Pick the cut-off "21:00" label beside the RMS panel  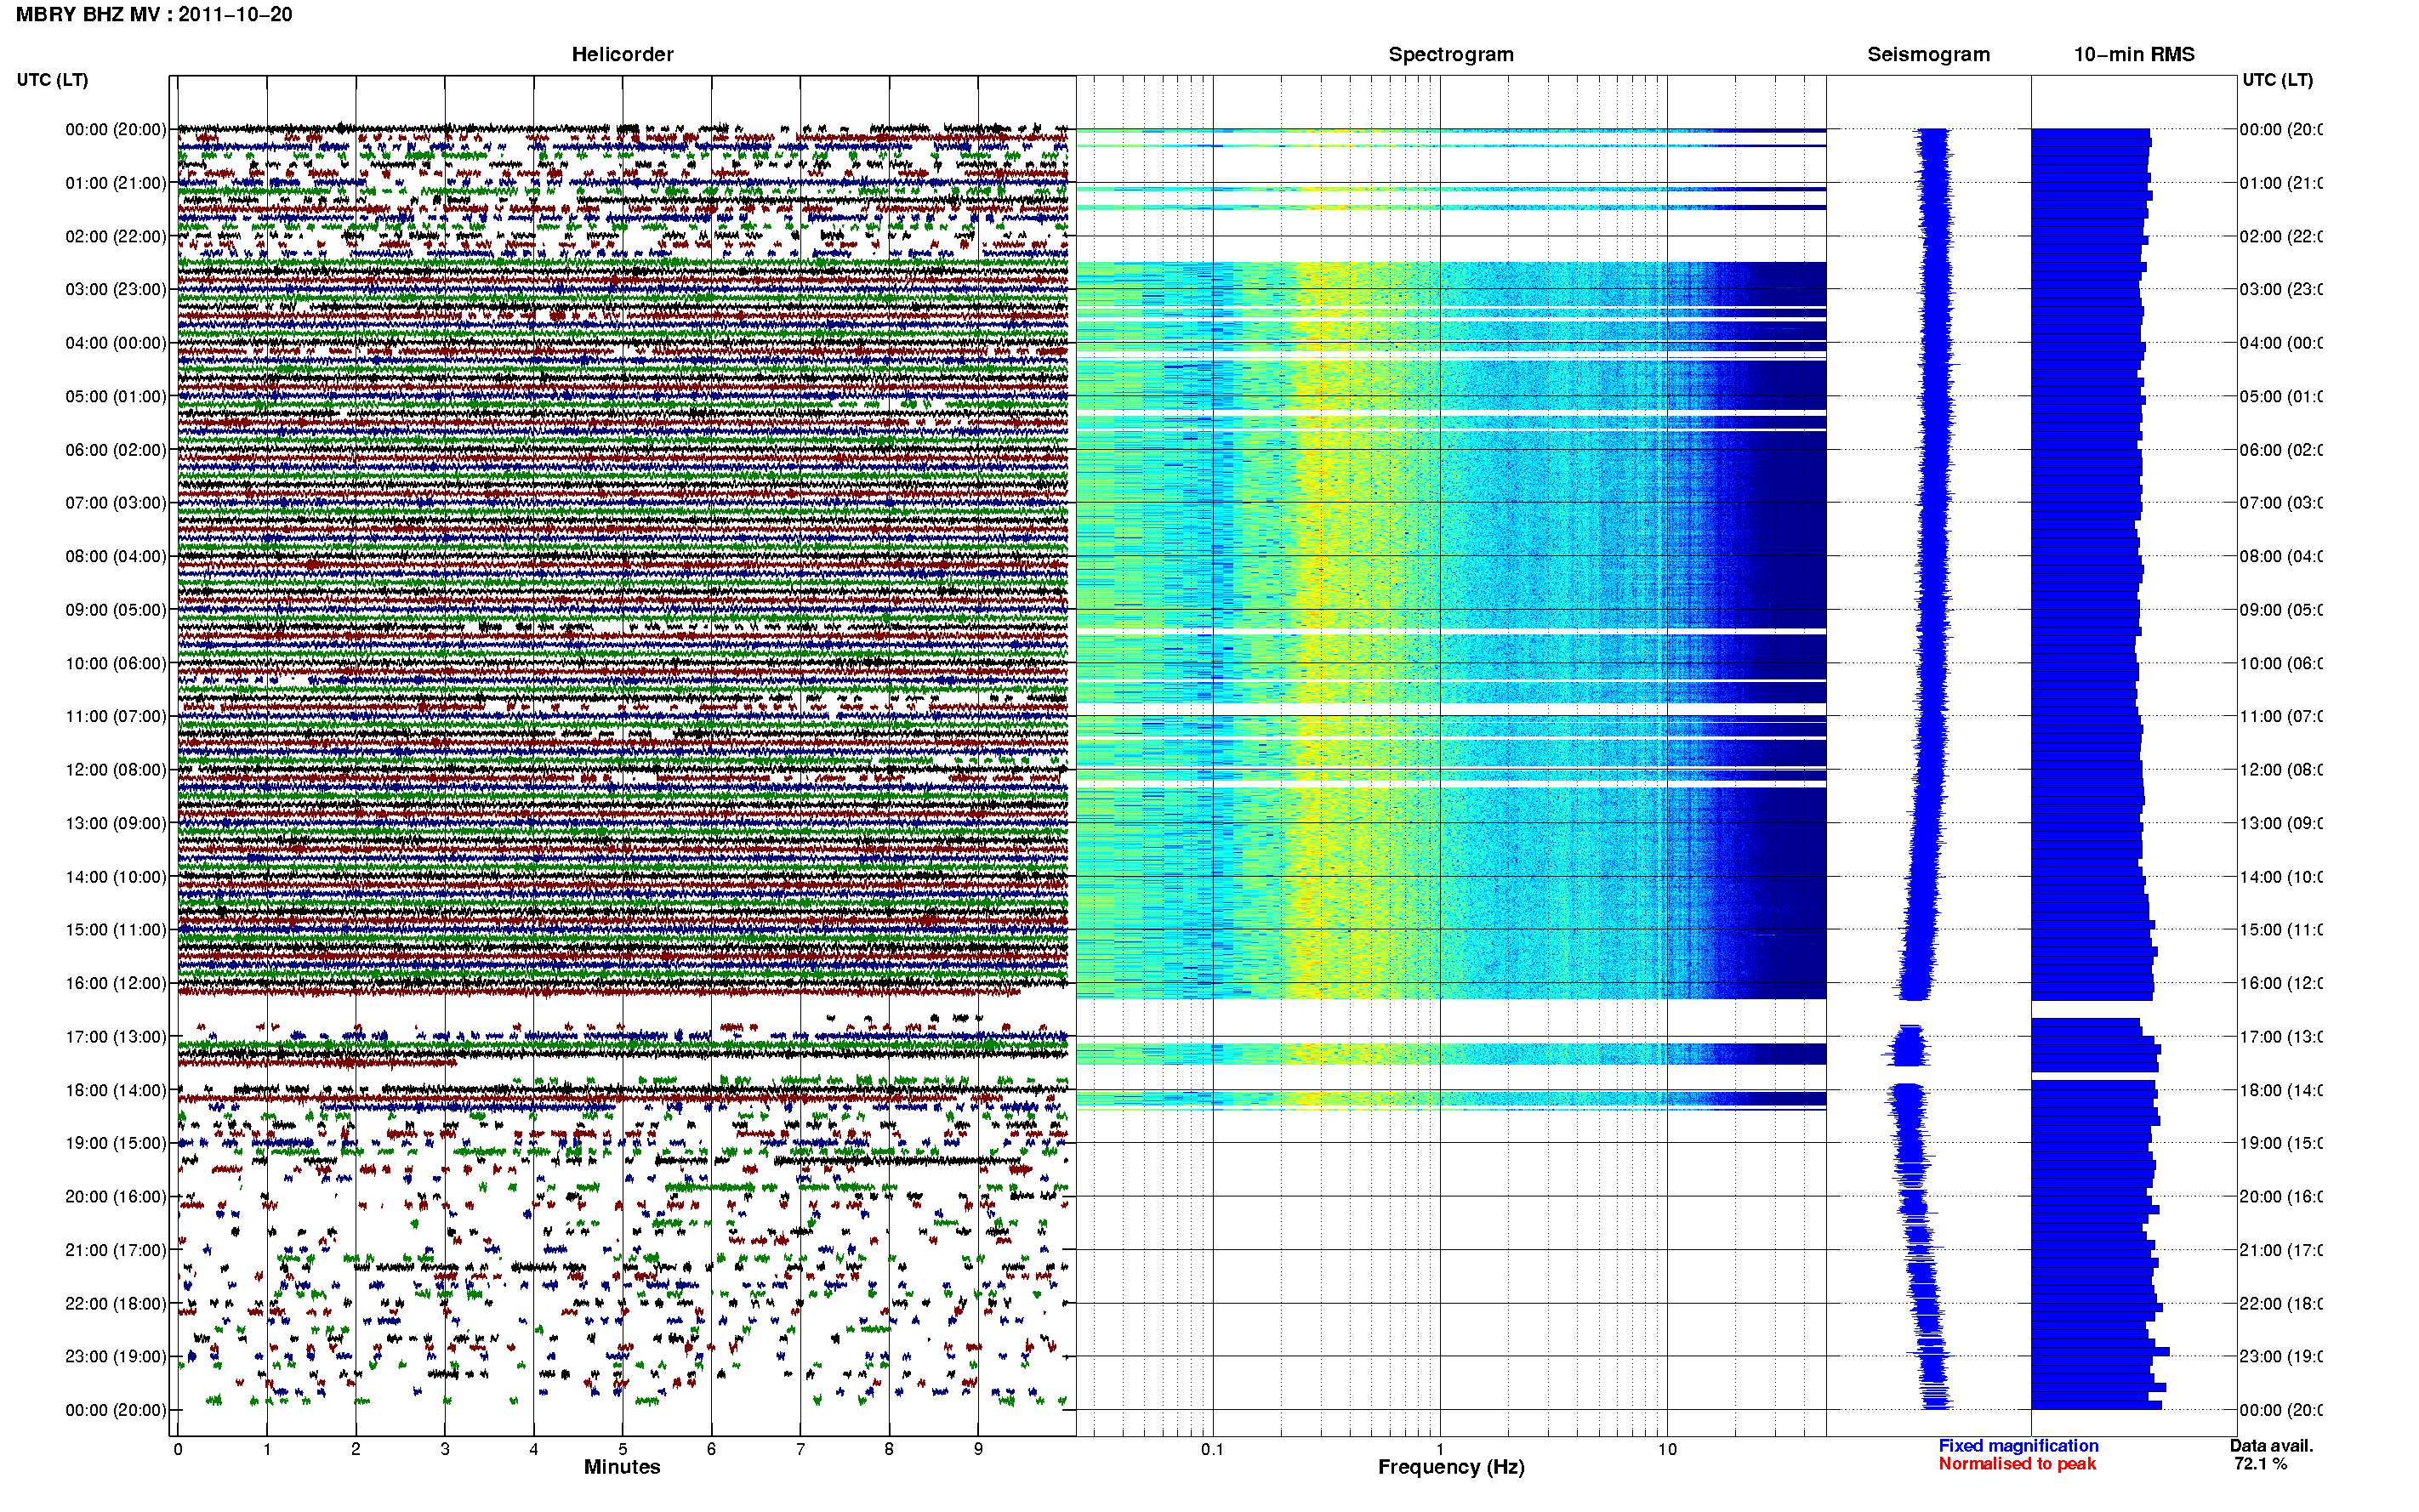click(2281, 1250)
